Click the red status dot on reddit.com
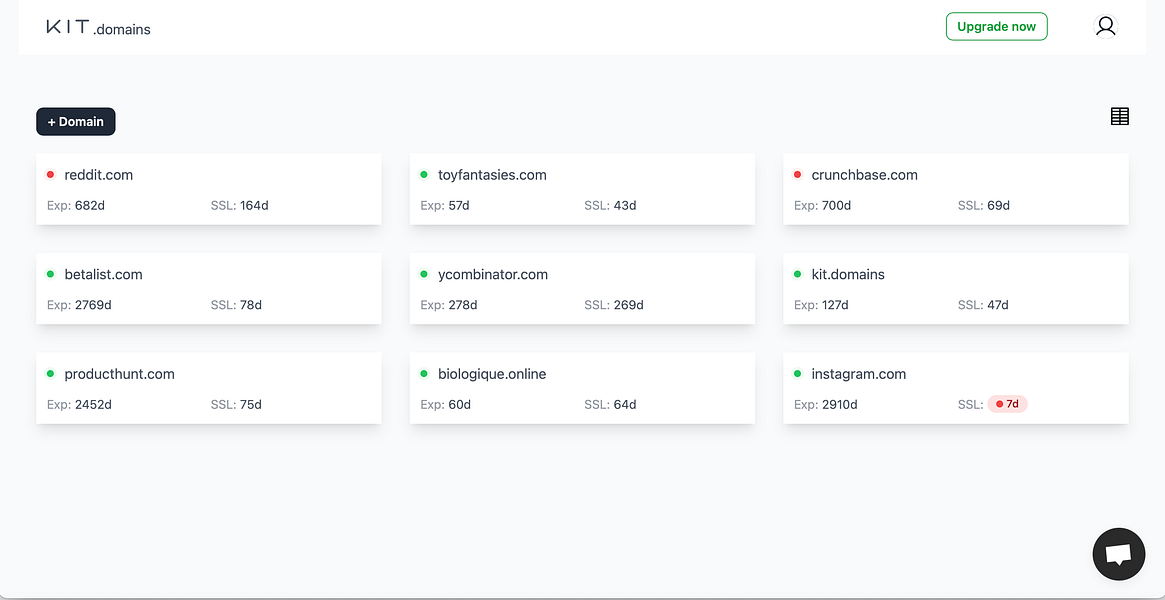 pos(51,174)
